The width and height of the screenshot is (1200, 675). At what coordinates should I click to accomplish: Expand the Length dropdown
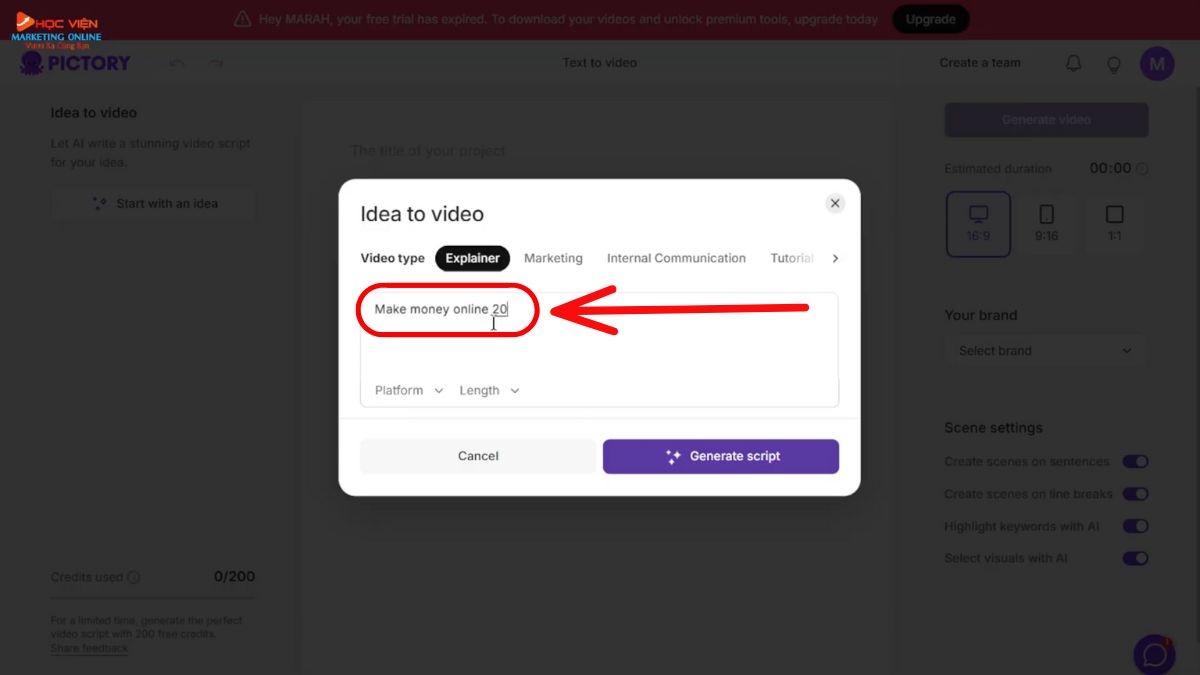(489, 390)
